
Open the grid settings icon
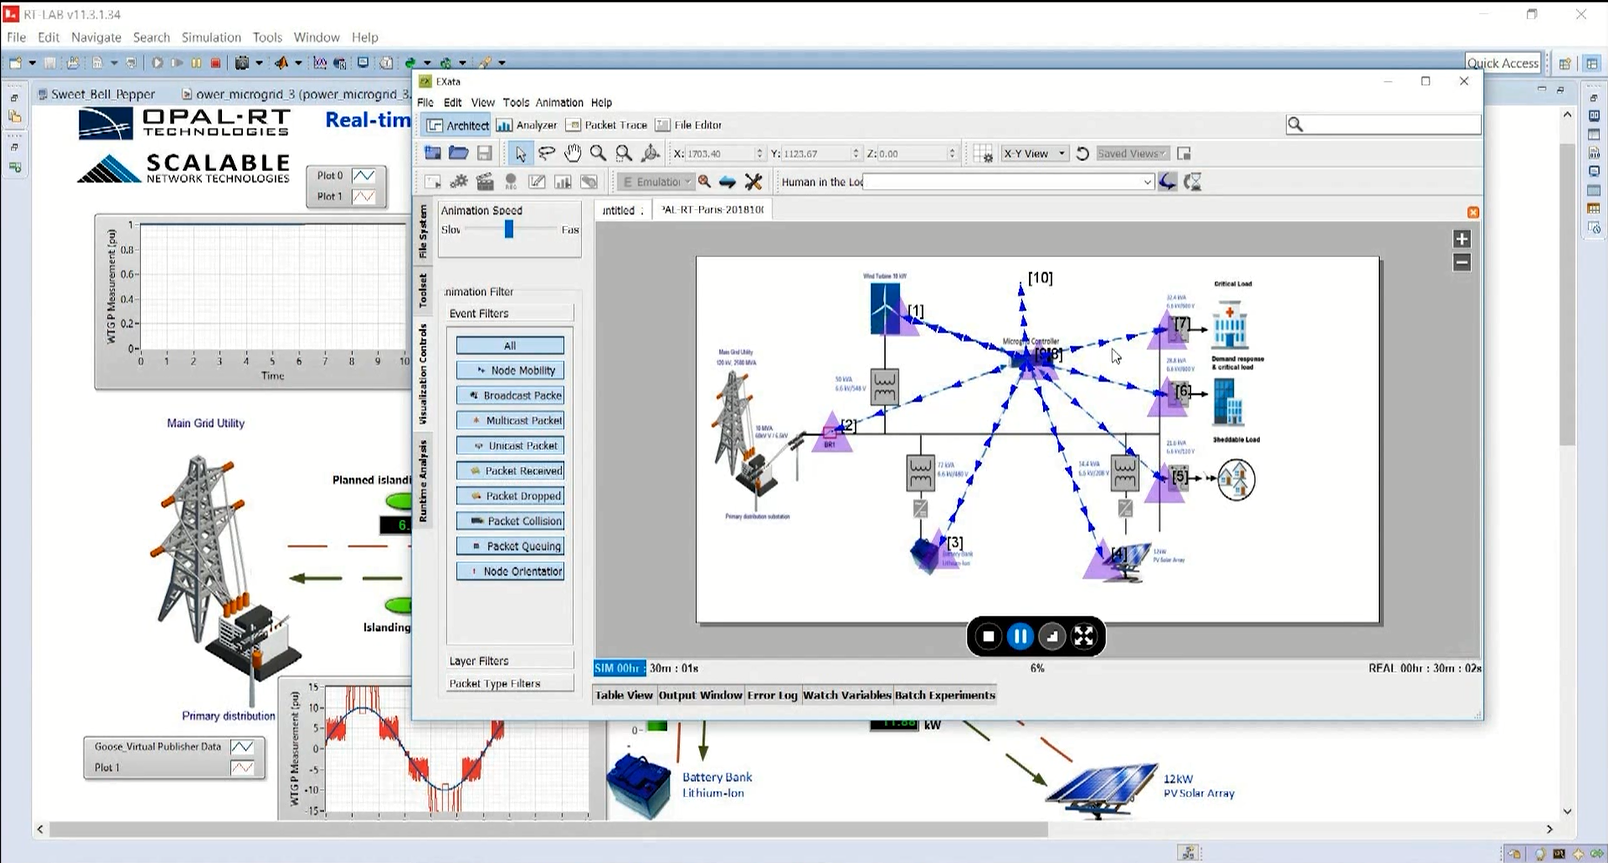click(984, 154)
